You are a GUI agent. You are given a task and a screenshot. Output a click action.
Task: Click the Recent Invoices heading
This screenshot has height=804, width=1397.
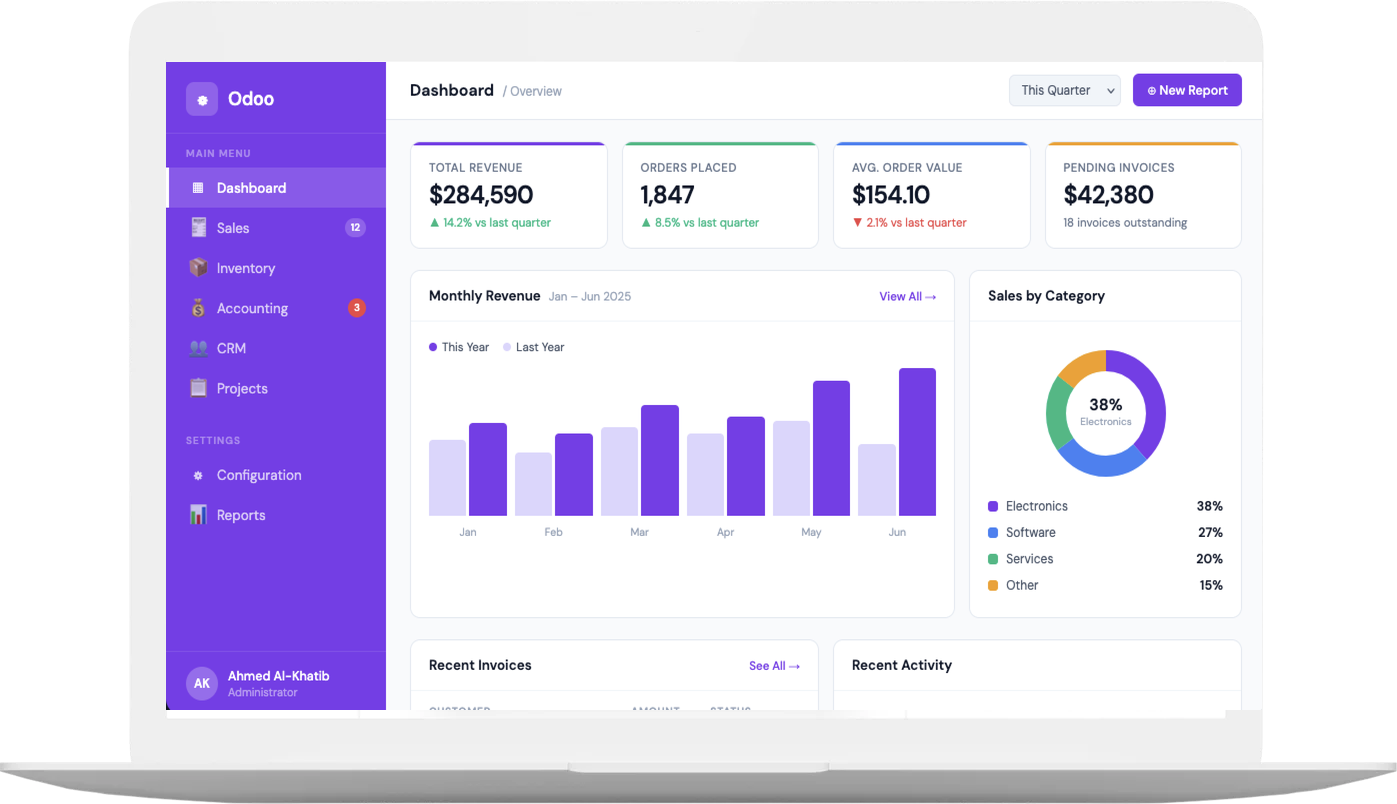480,665
